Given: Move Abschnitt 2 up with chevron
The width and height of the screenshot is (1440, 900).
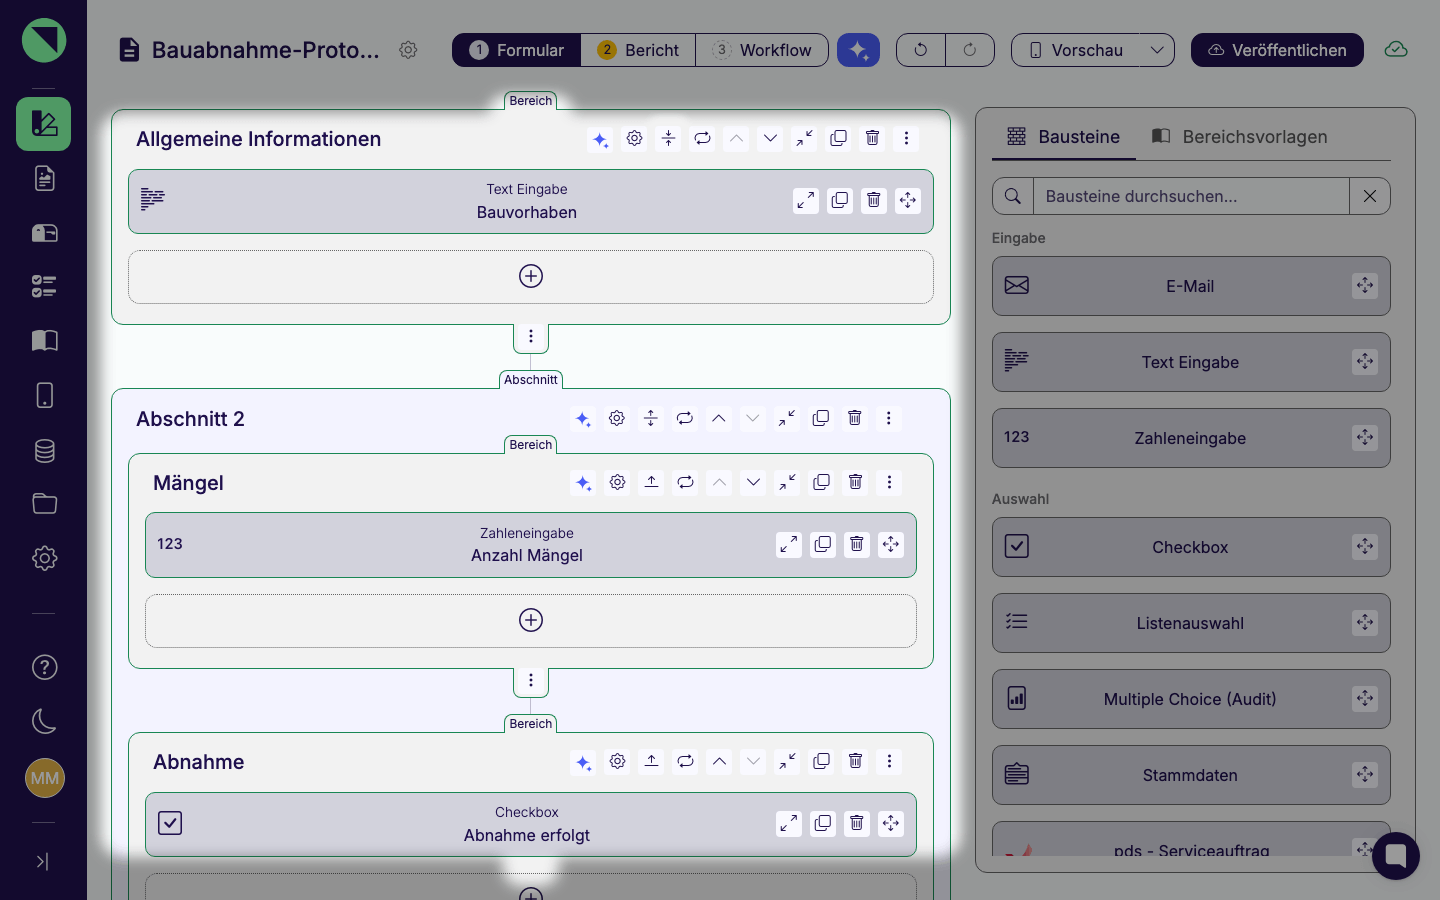Looking at the screenshot, I should 719,418.
